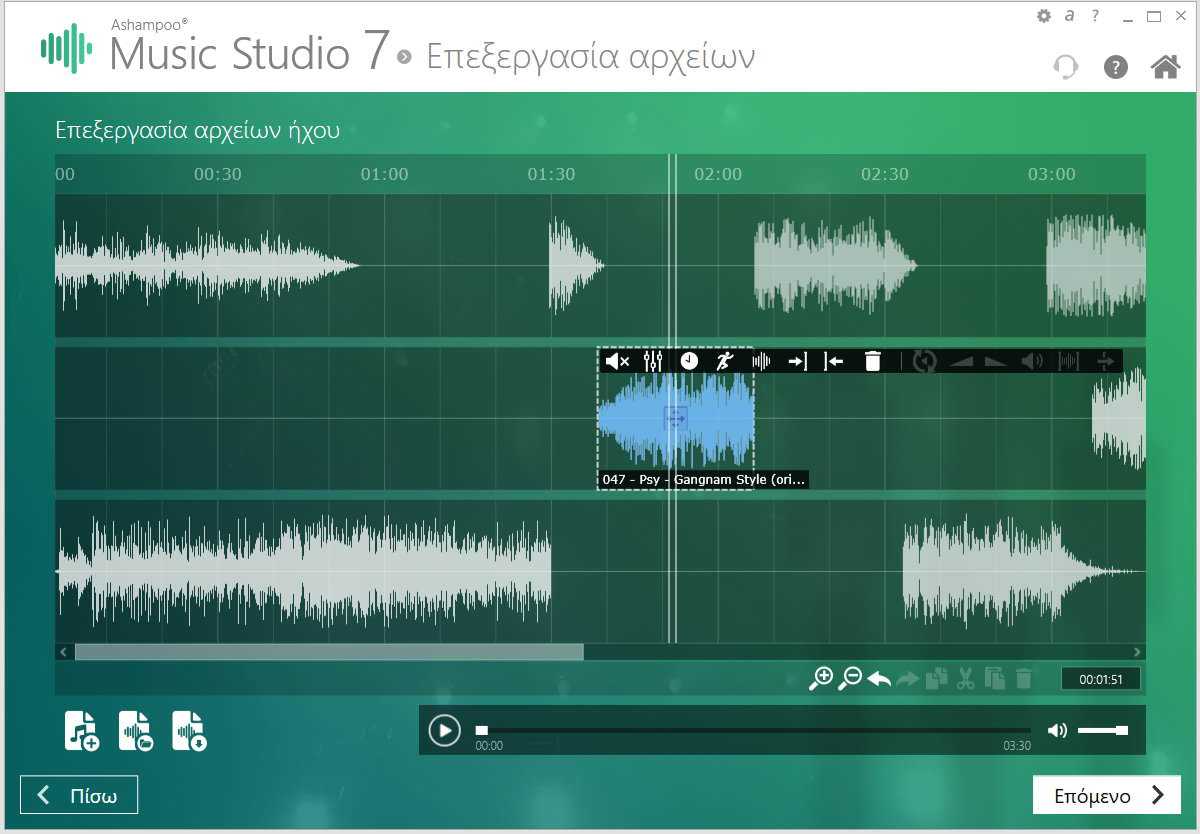Zoom in on the timeline
This screenshot has width=1200, height=834.
[821, 678]
